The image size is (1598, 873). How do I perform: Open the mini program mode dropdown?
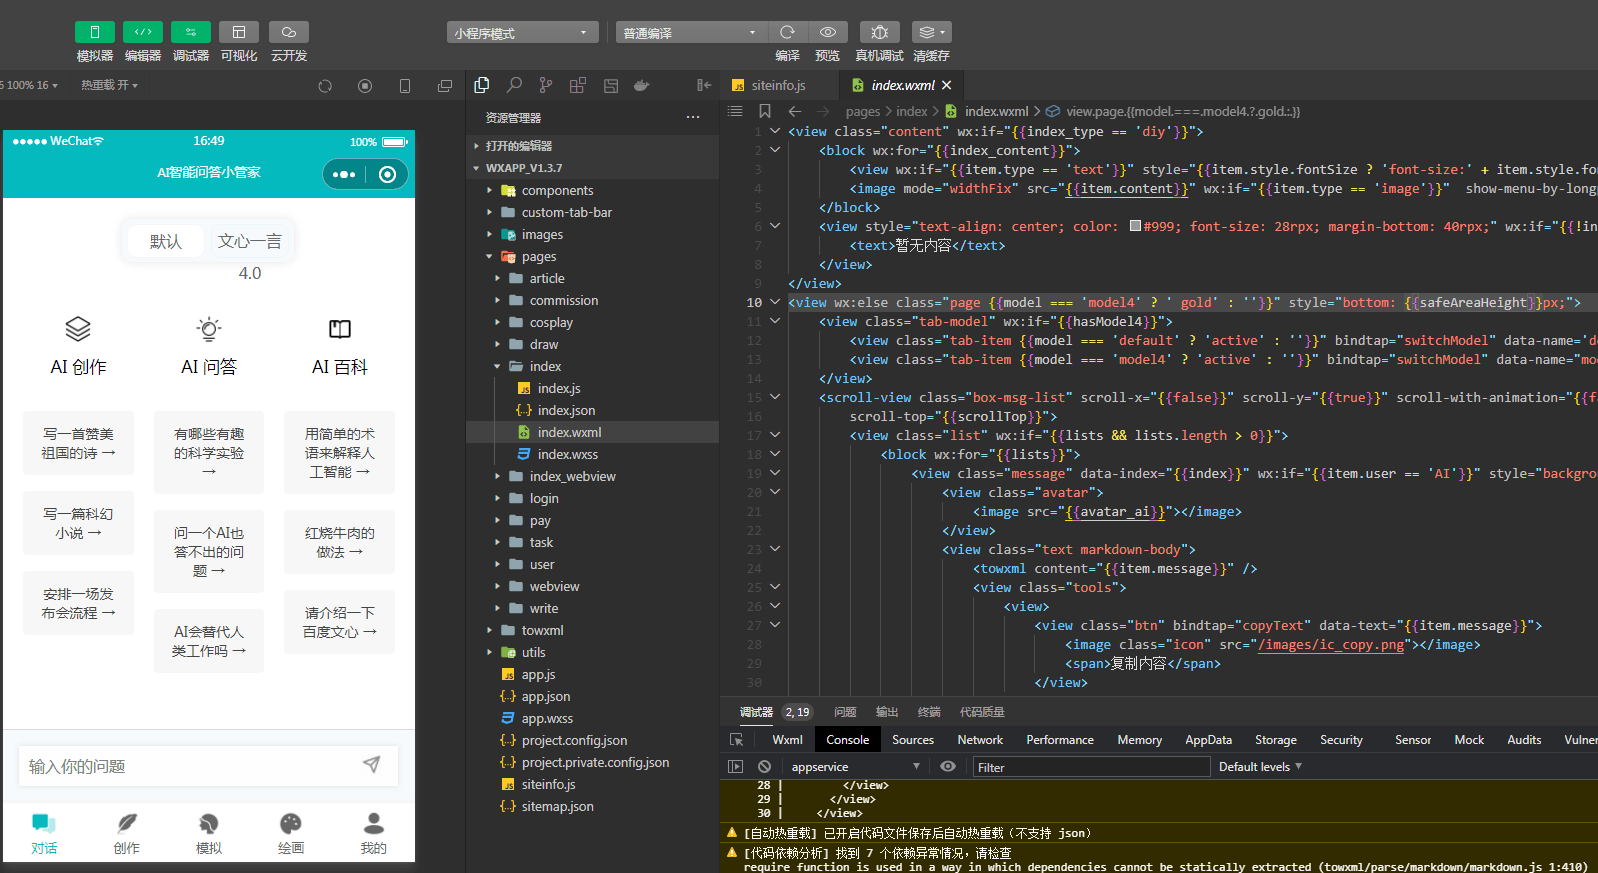point(522,33)
